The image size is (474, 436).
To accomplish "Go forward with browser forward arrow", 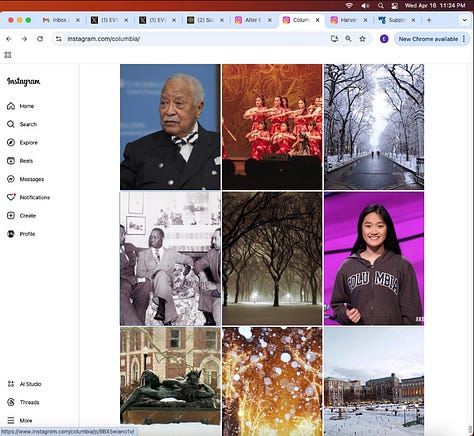I will pyautogui.click(x=24, y=39).
